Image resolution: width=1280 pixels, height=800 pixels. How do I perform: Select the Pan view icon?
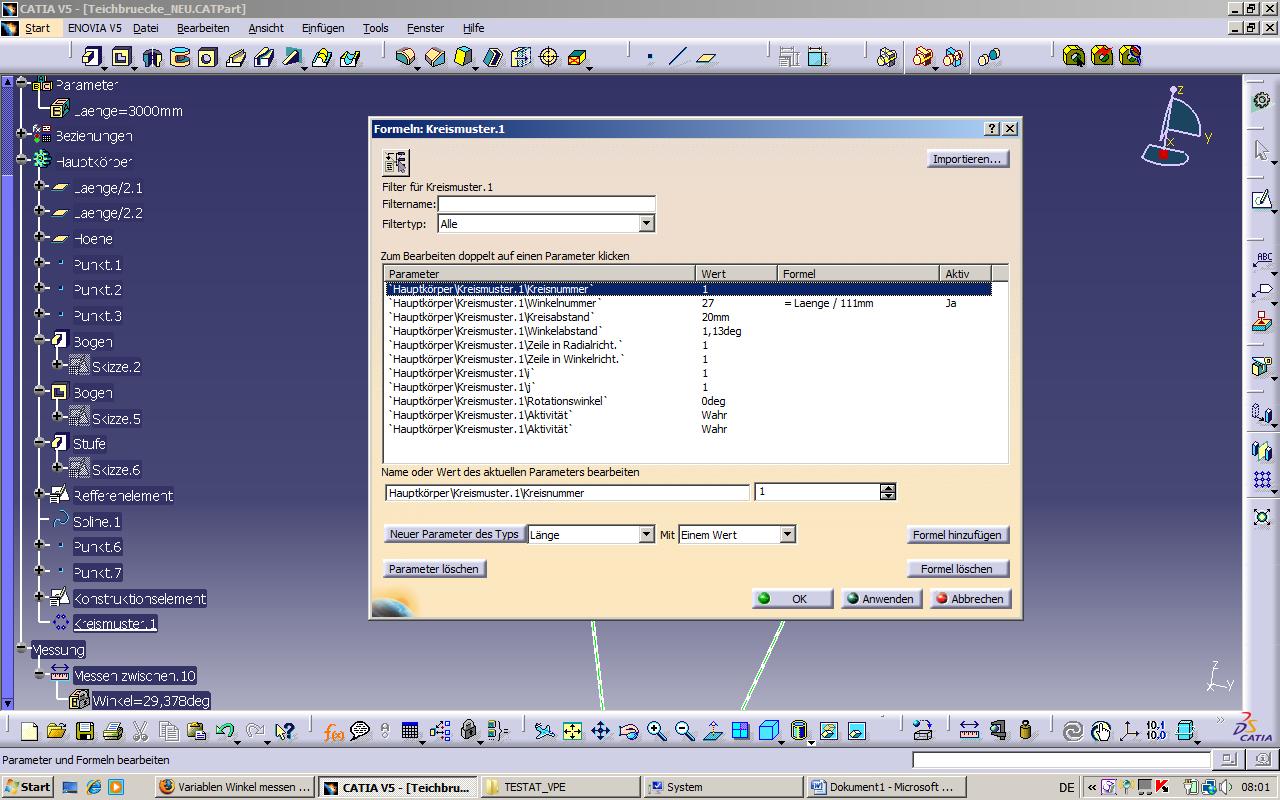600,731
